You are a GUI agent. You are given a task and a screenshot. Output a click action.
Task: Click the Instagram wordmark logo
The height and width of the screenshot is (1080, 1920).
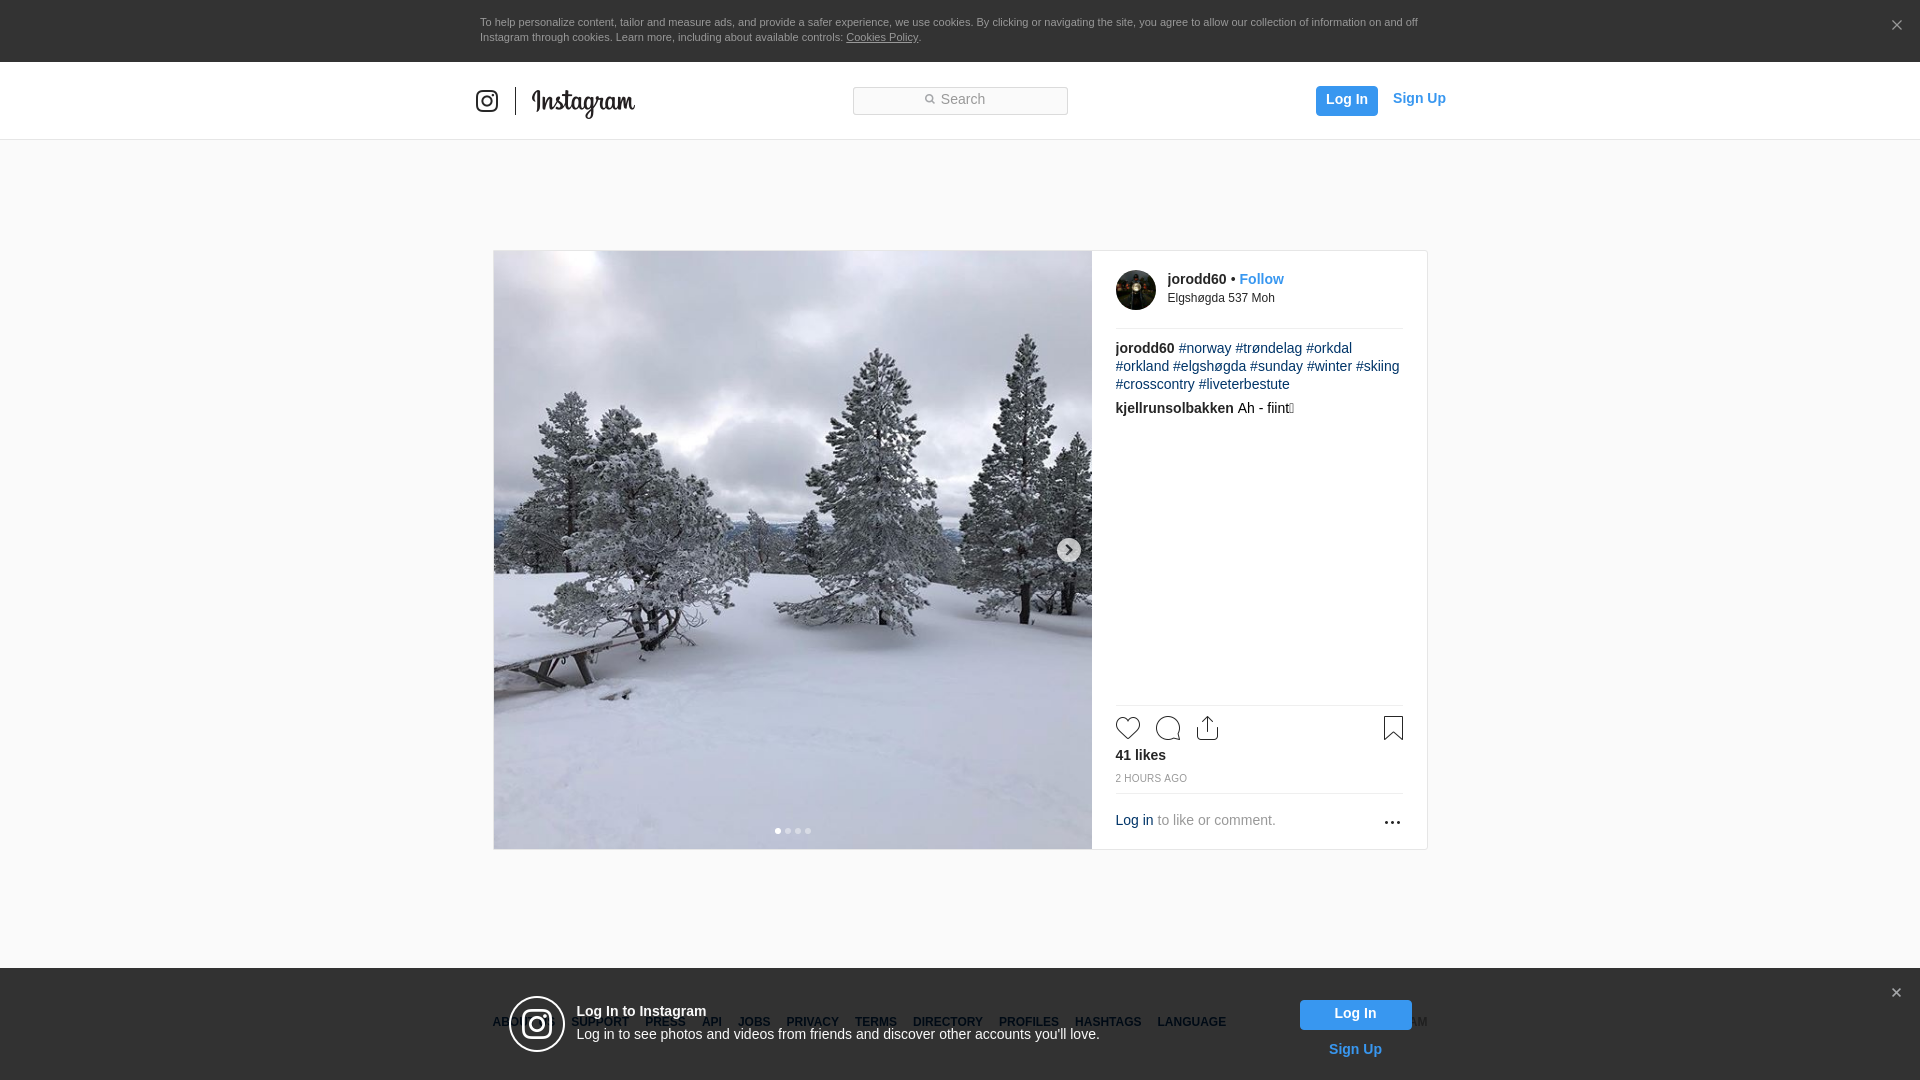pos(583,102)
